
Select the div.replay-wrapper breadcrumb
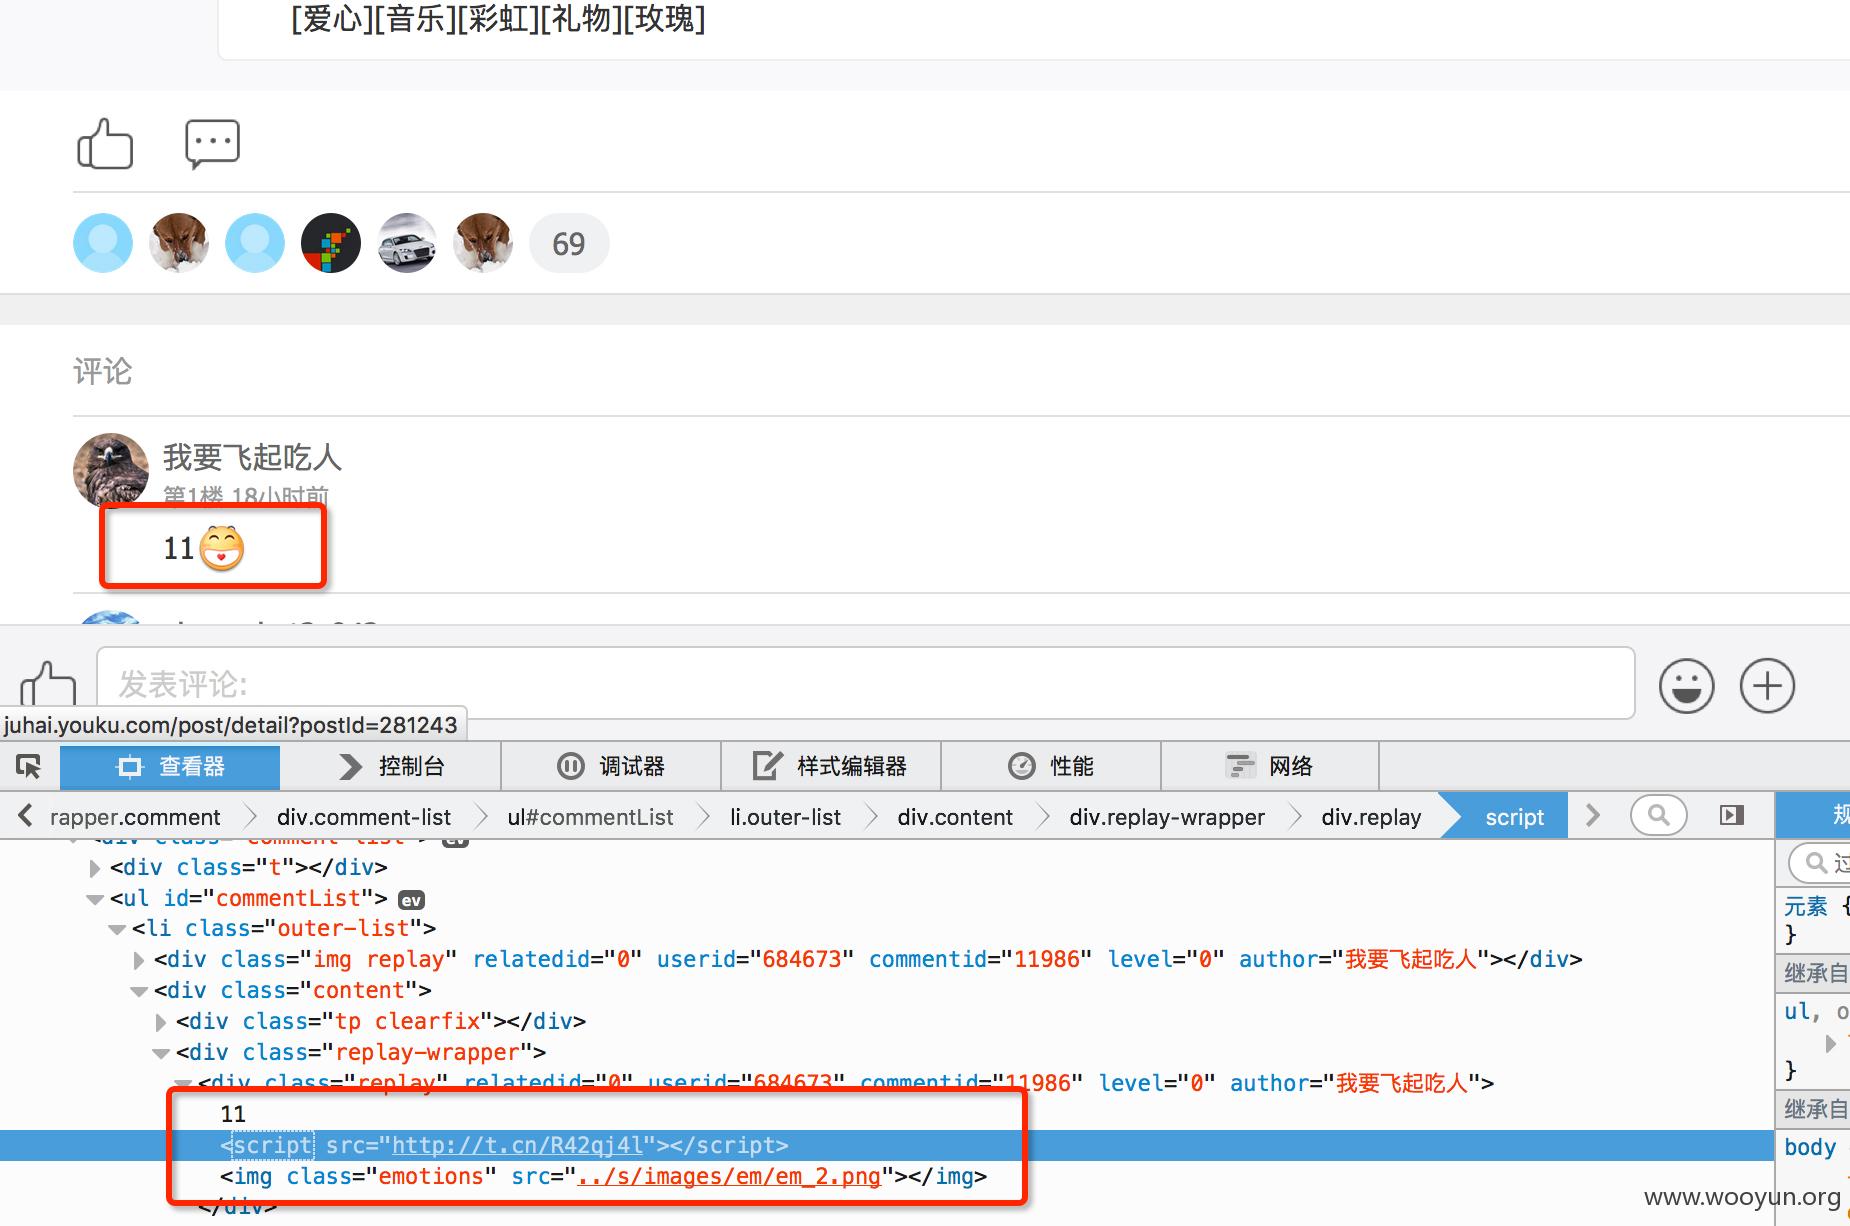(x=1167, y=817)
